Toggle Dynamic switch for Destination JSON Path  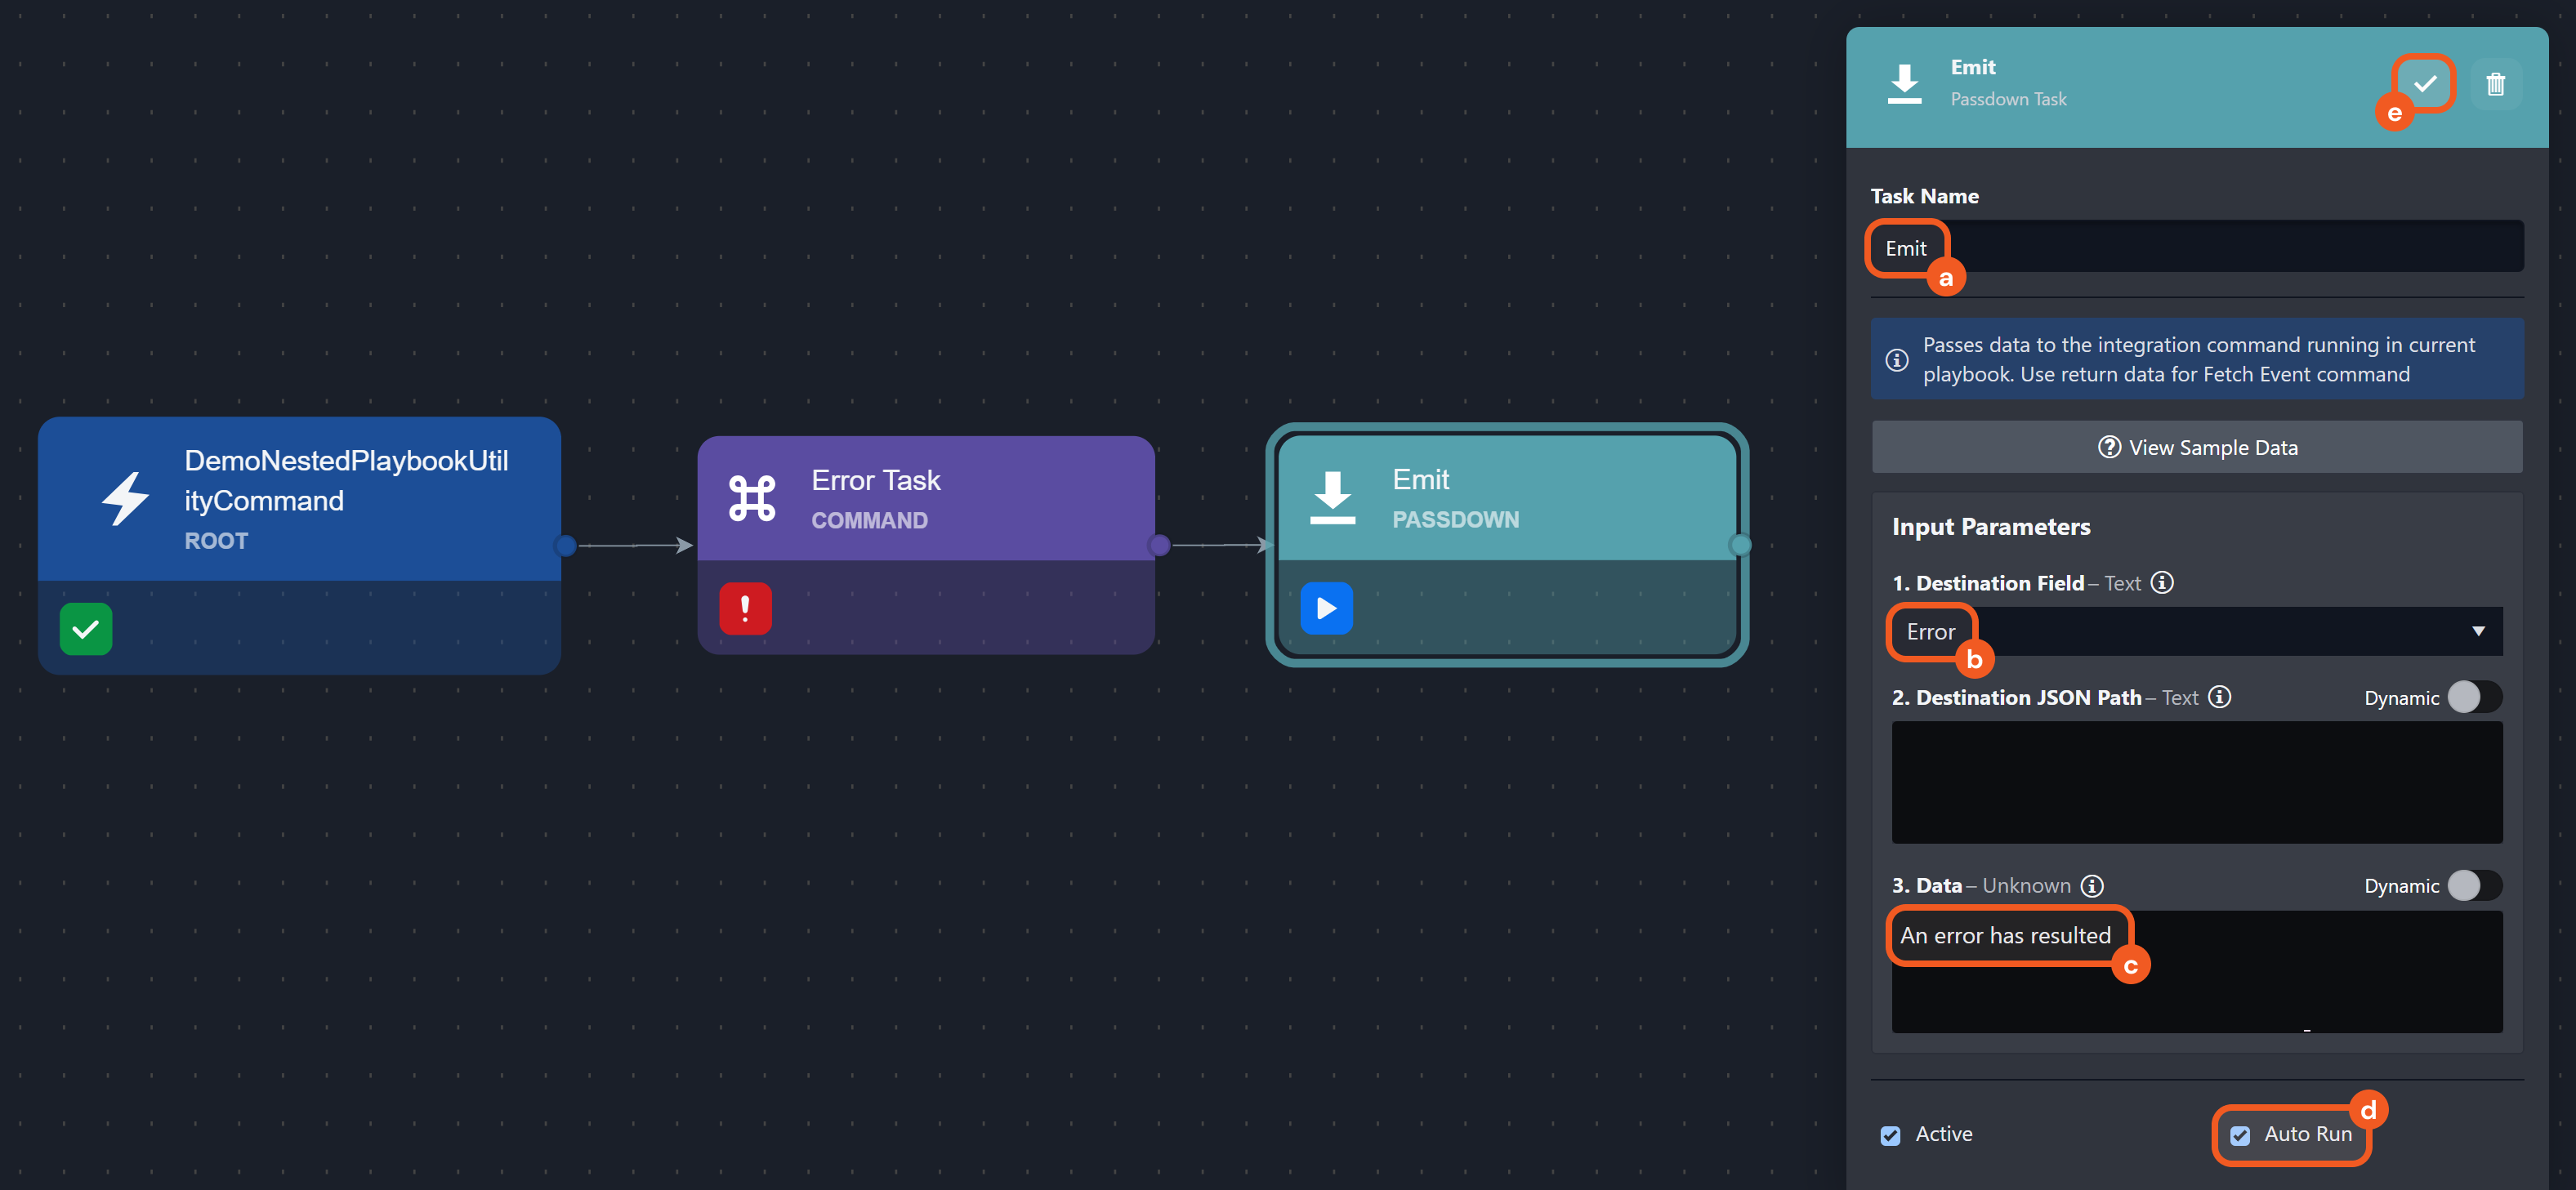click(2474, 697)
